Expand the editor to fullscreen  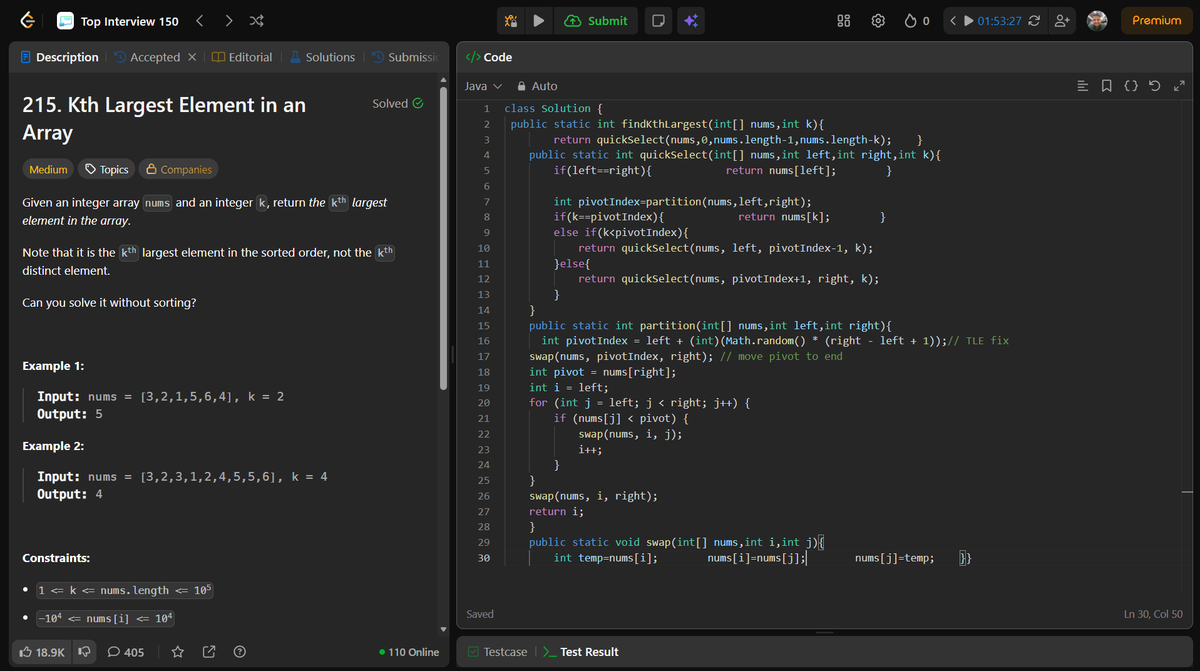point(1180,86)
